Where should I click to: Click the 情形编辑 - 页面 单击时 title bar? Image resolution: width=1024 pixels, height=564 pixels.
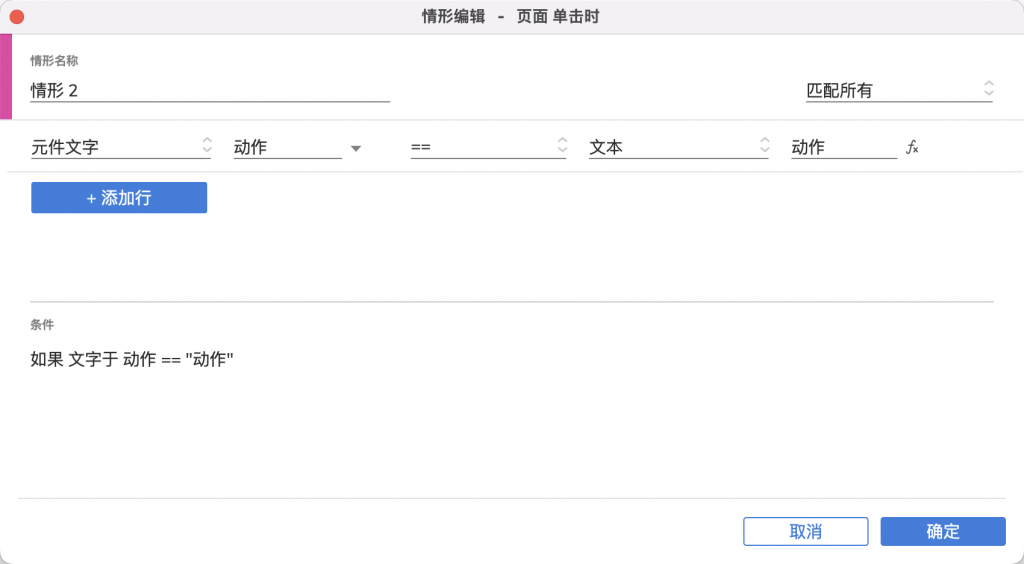511,17
